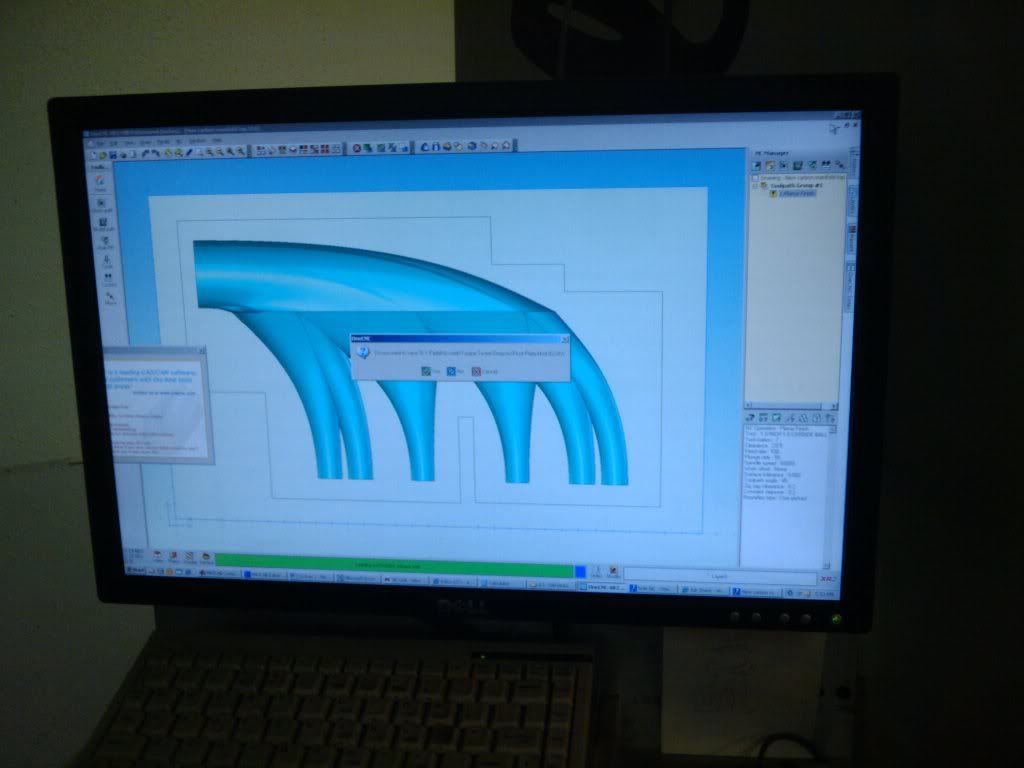The image size is (1024, 768).
Task: Enable the Drawing checkbox in NC Manager tree
Action: (755, 178)
